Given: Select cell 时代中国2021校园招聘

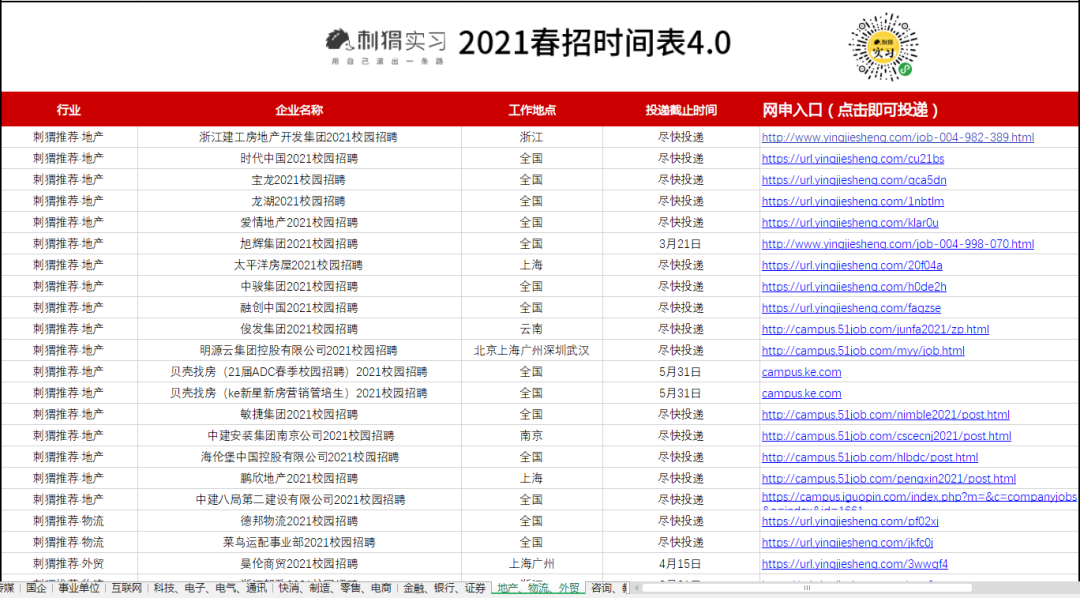Looking at the screenshot, I should (299, 158).
